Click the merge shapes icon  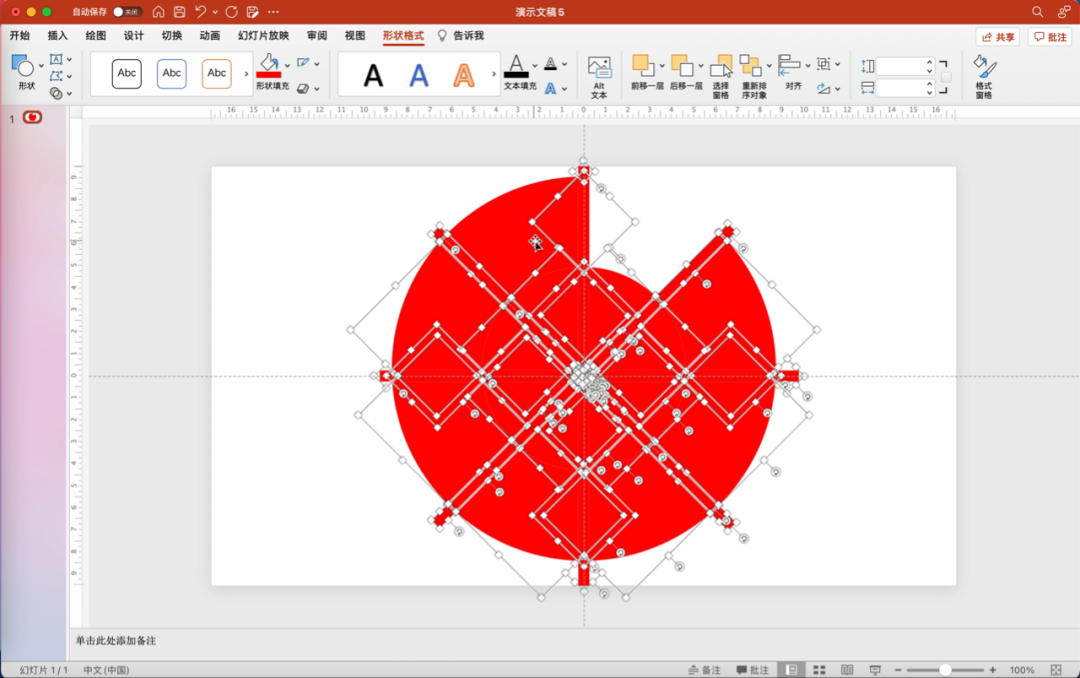56,93
